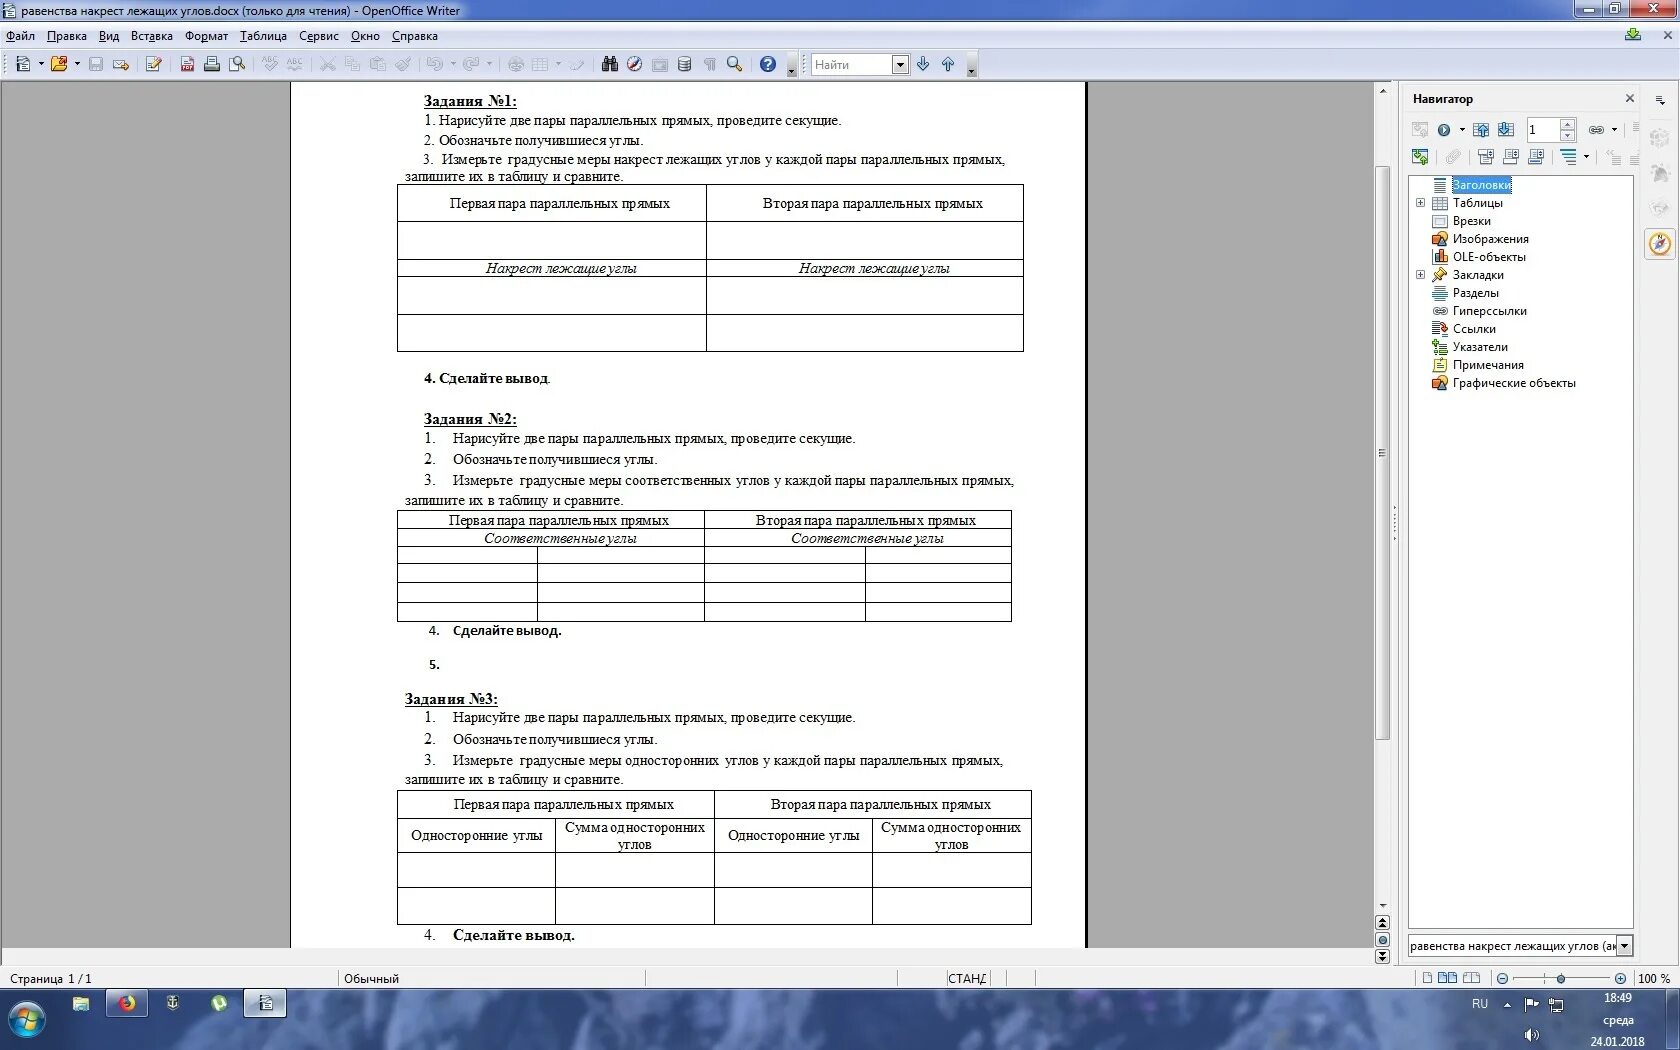Open the Найти search history dropdown

tap(900, 64)
